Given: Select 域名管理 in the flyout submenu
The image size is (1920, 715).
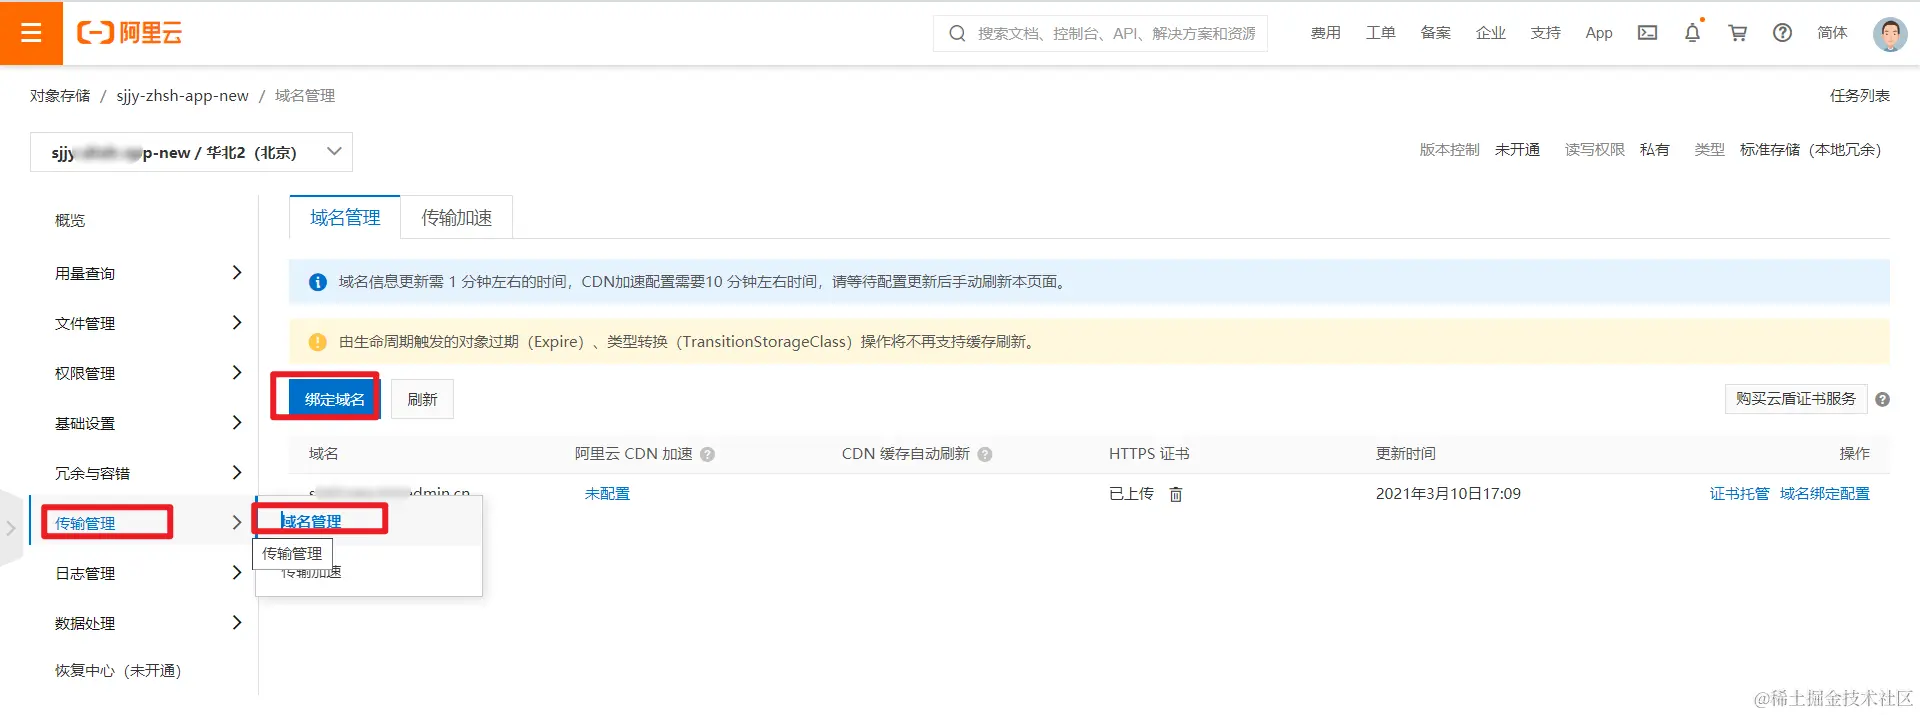Looking at the screenshot, I should click(x=311, y=521).
